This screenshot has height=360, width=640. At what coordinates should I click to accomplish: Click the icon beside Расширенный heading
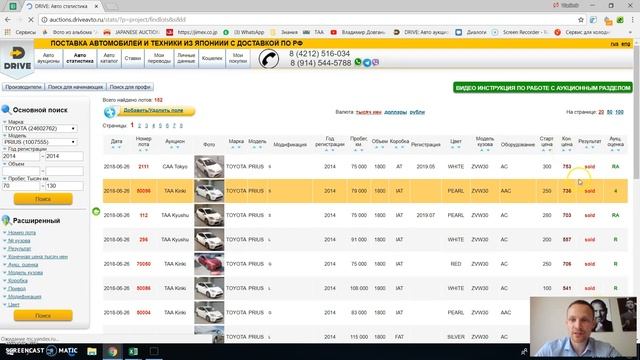6,220
